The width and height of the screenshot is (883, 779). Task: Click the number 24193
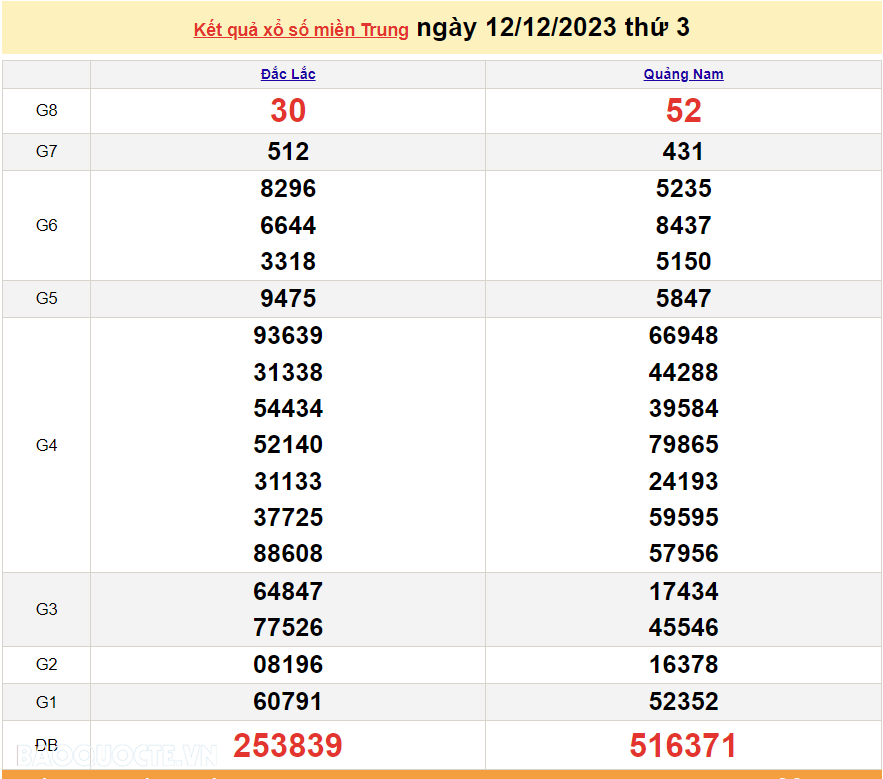point(683,482)
